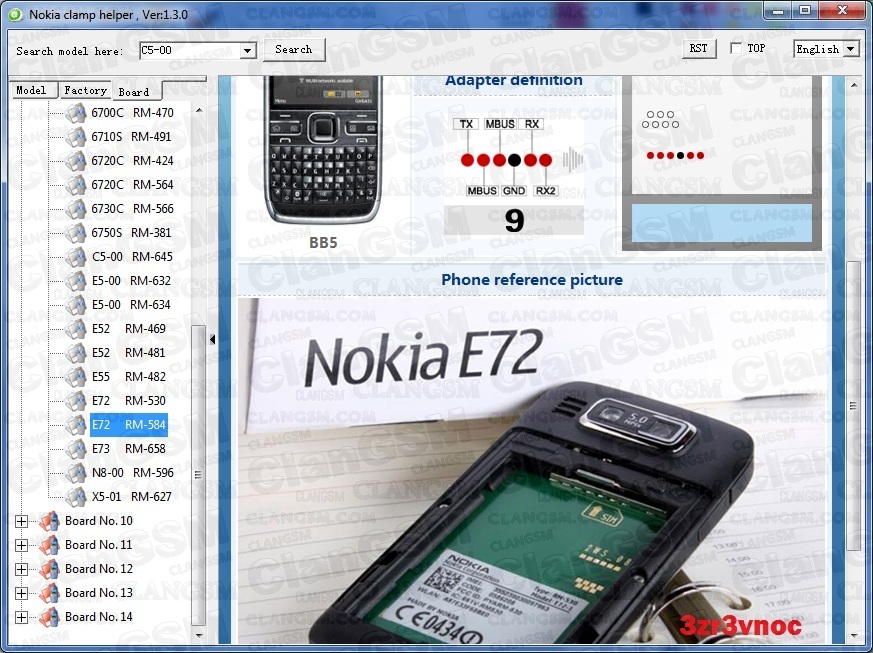
Task: Click the phone icon beside E5-00 RM-634
Action: pos(76,305)
